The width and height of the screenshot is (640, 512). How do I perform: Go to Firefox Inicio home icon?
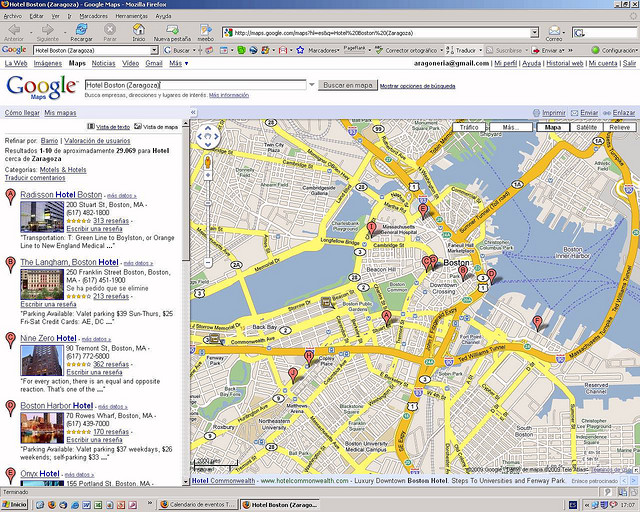tap(139, 29)
